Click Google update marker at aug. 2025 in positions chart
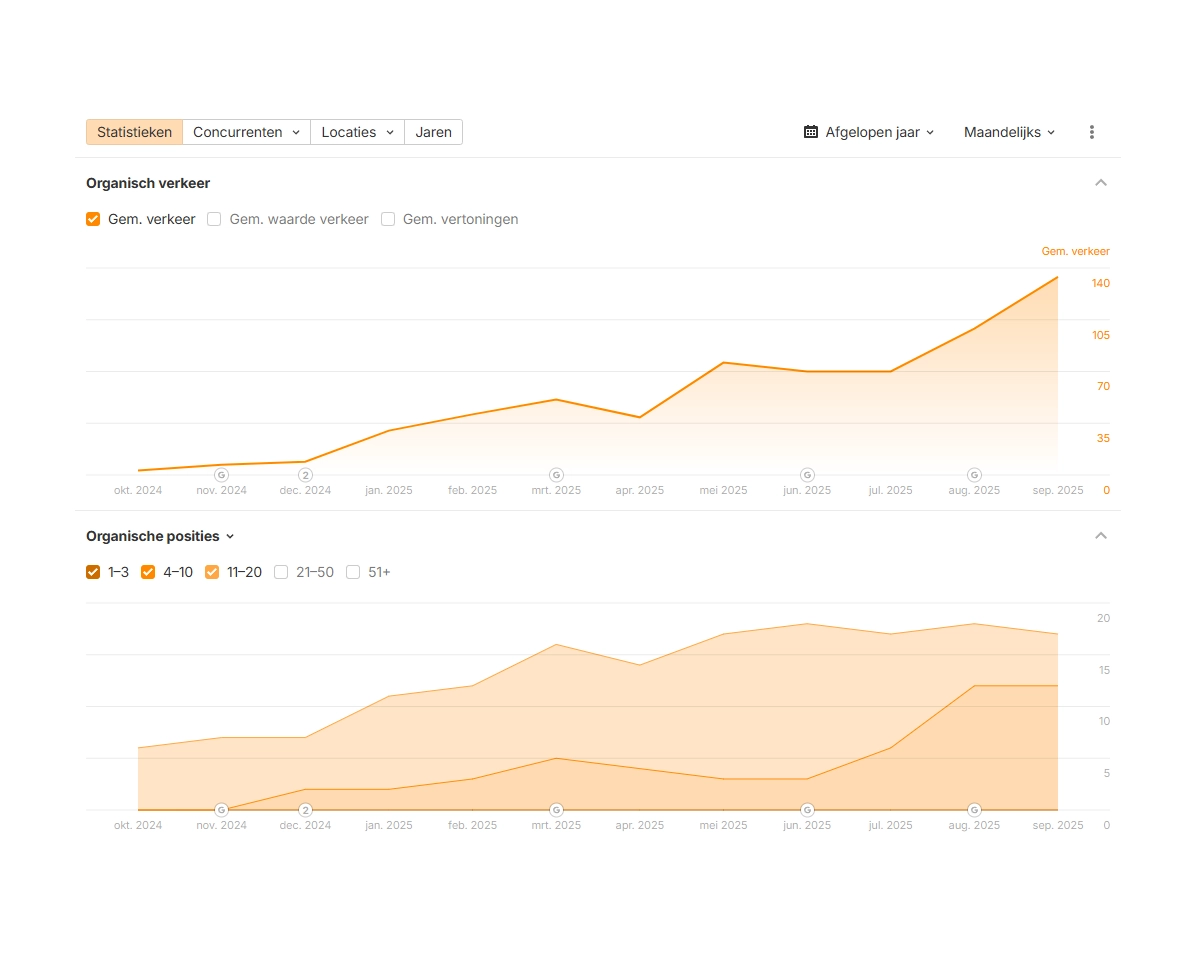1197x953 pixels. (x=974, y=809)
